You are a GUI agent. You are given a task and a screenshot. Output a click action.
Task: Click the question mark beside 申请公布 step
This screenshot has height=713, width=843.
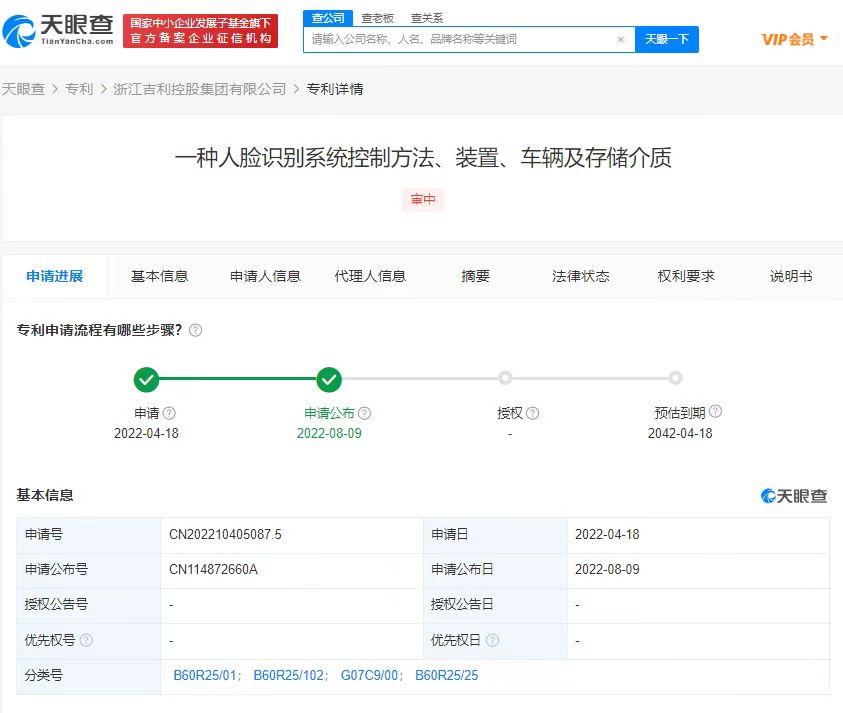click(x=365, y=413)
